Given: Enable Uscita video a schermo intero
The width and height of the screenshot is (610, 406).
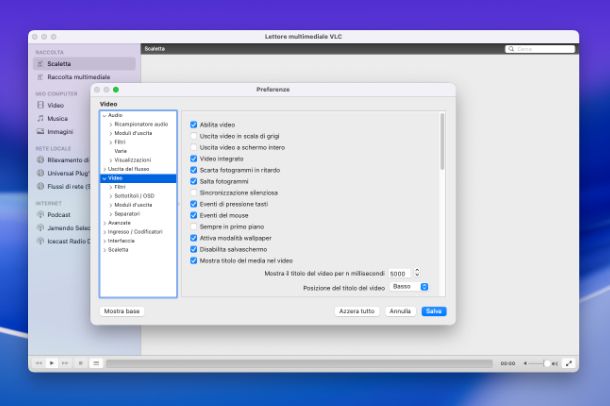Looking at the screenshot, I should 193,147.
